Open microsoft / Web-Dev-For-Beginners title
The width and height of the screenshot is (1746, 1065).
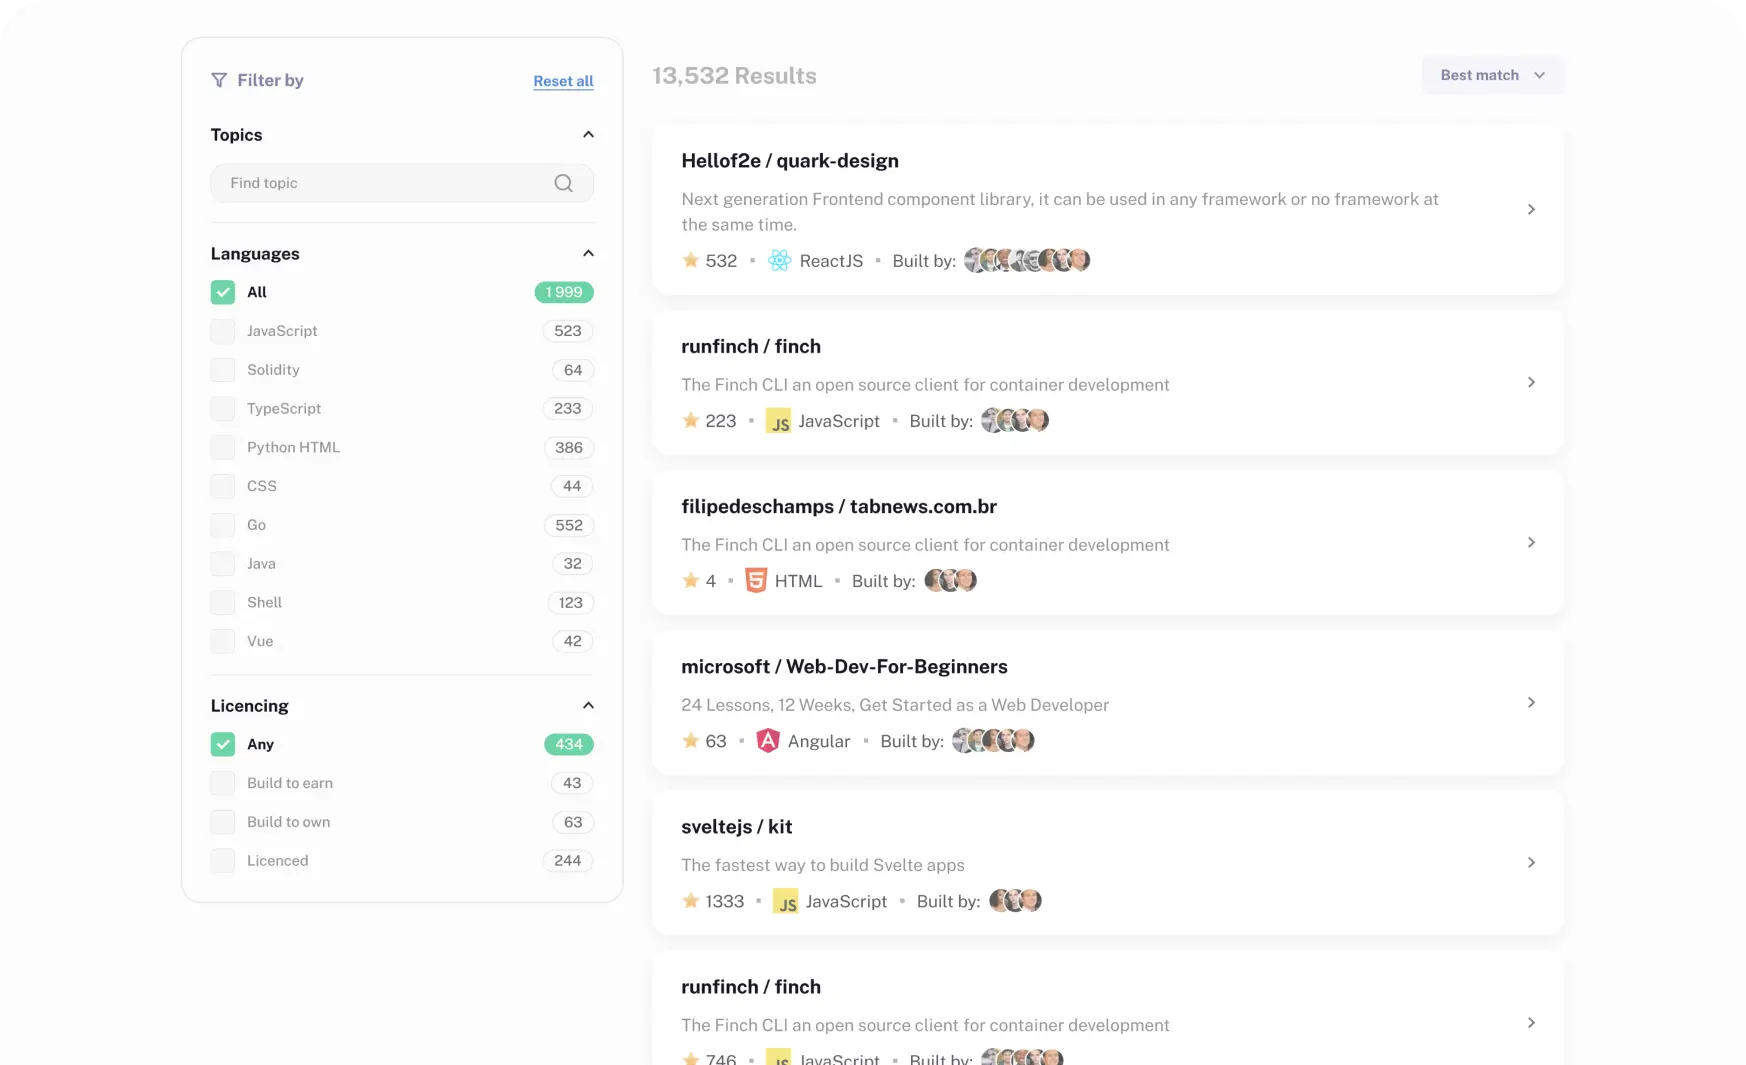click(844, 667)
